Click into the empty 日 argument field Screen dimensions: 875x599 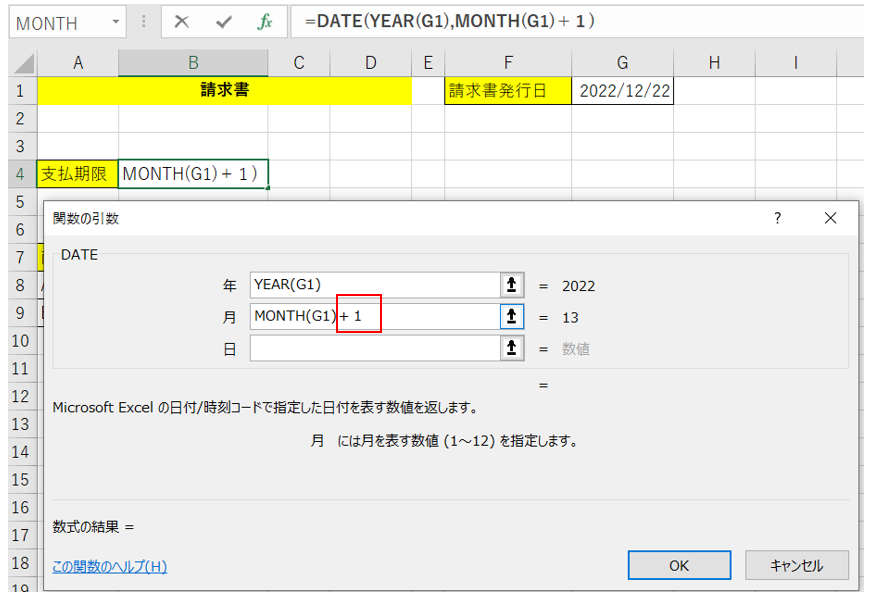click(x=374, y=348)
